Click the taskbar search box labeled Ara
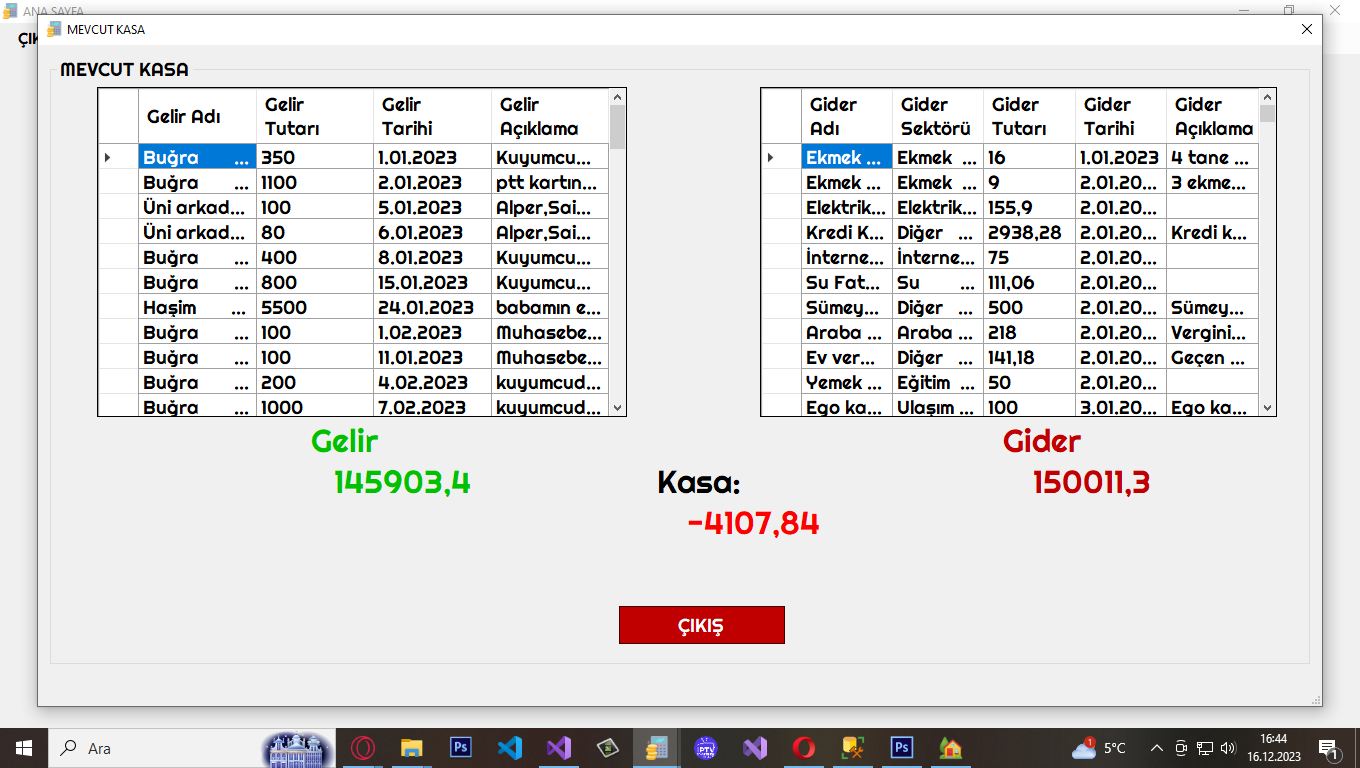 click(x=150, y=748)
